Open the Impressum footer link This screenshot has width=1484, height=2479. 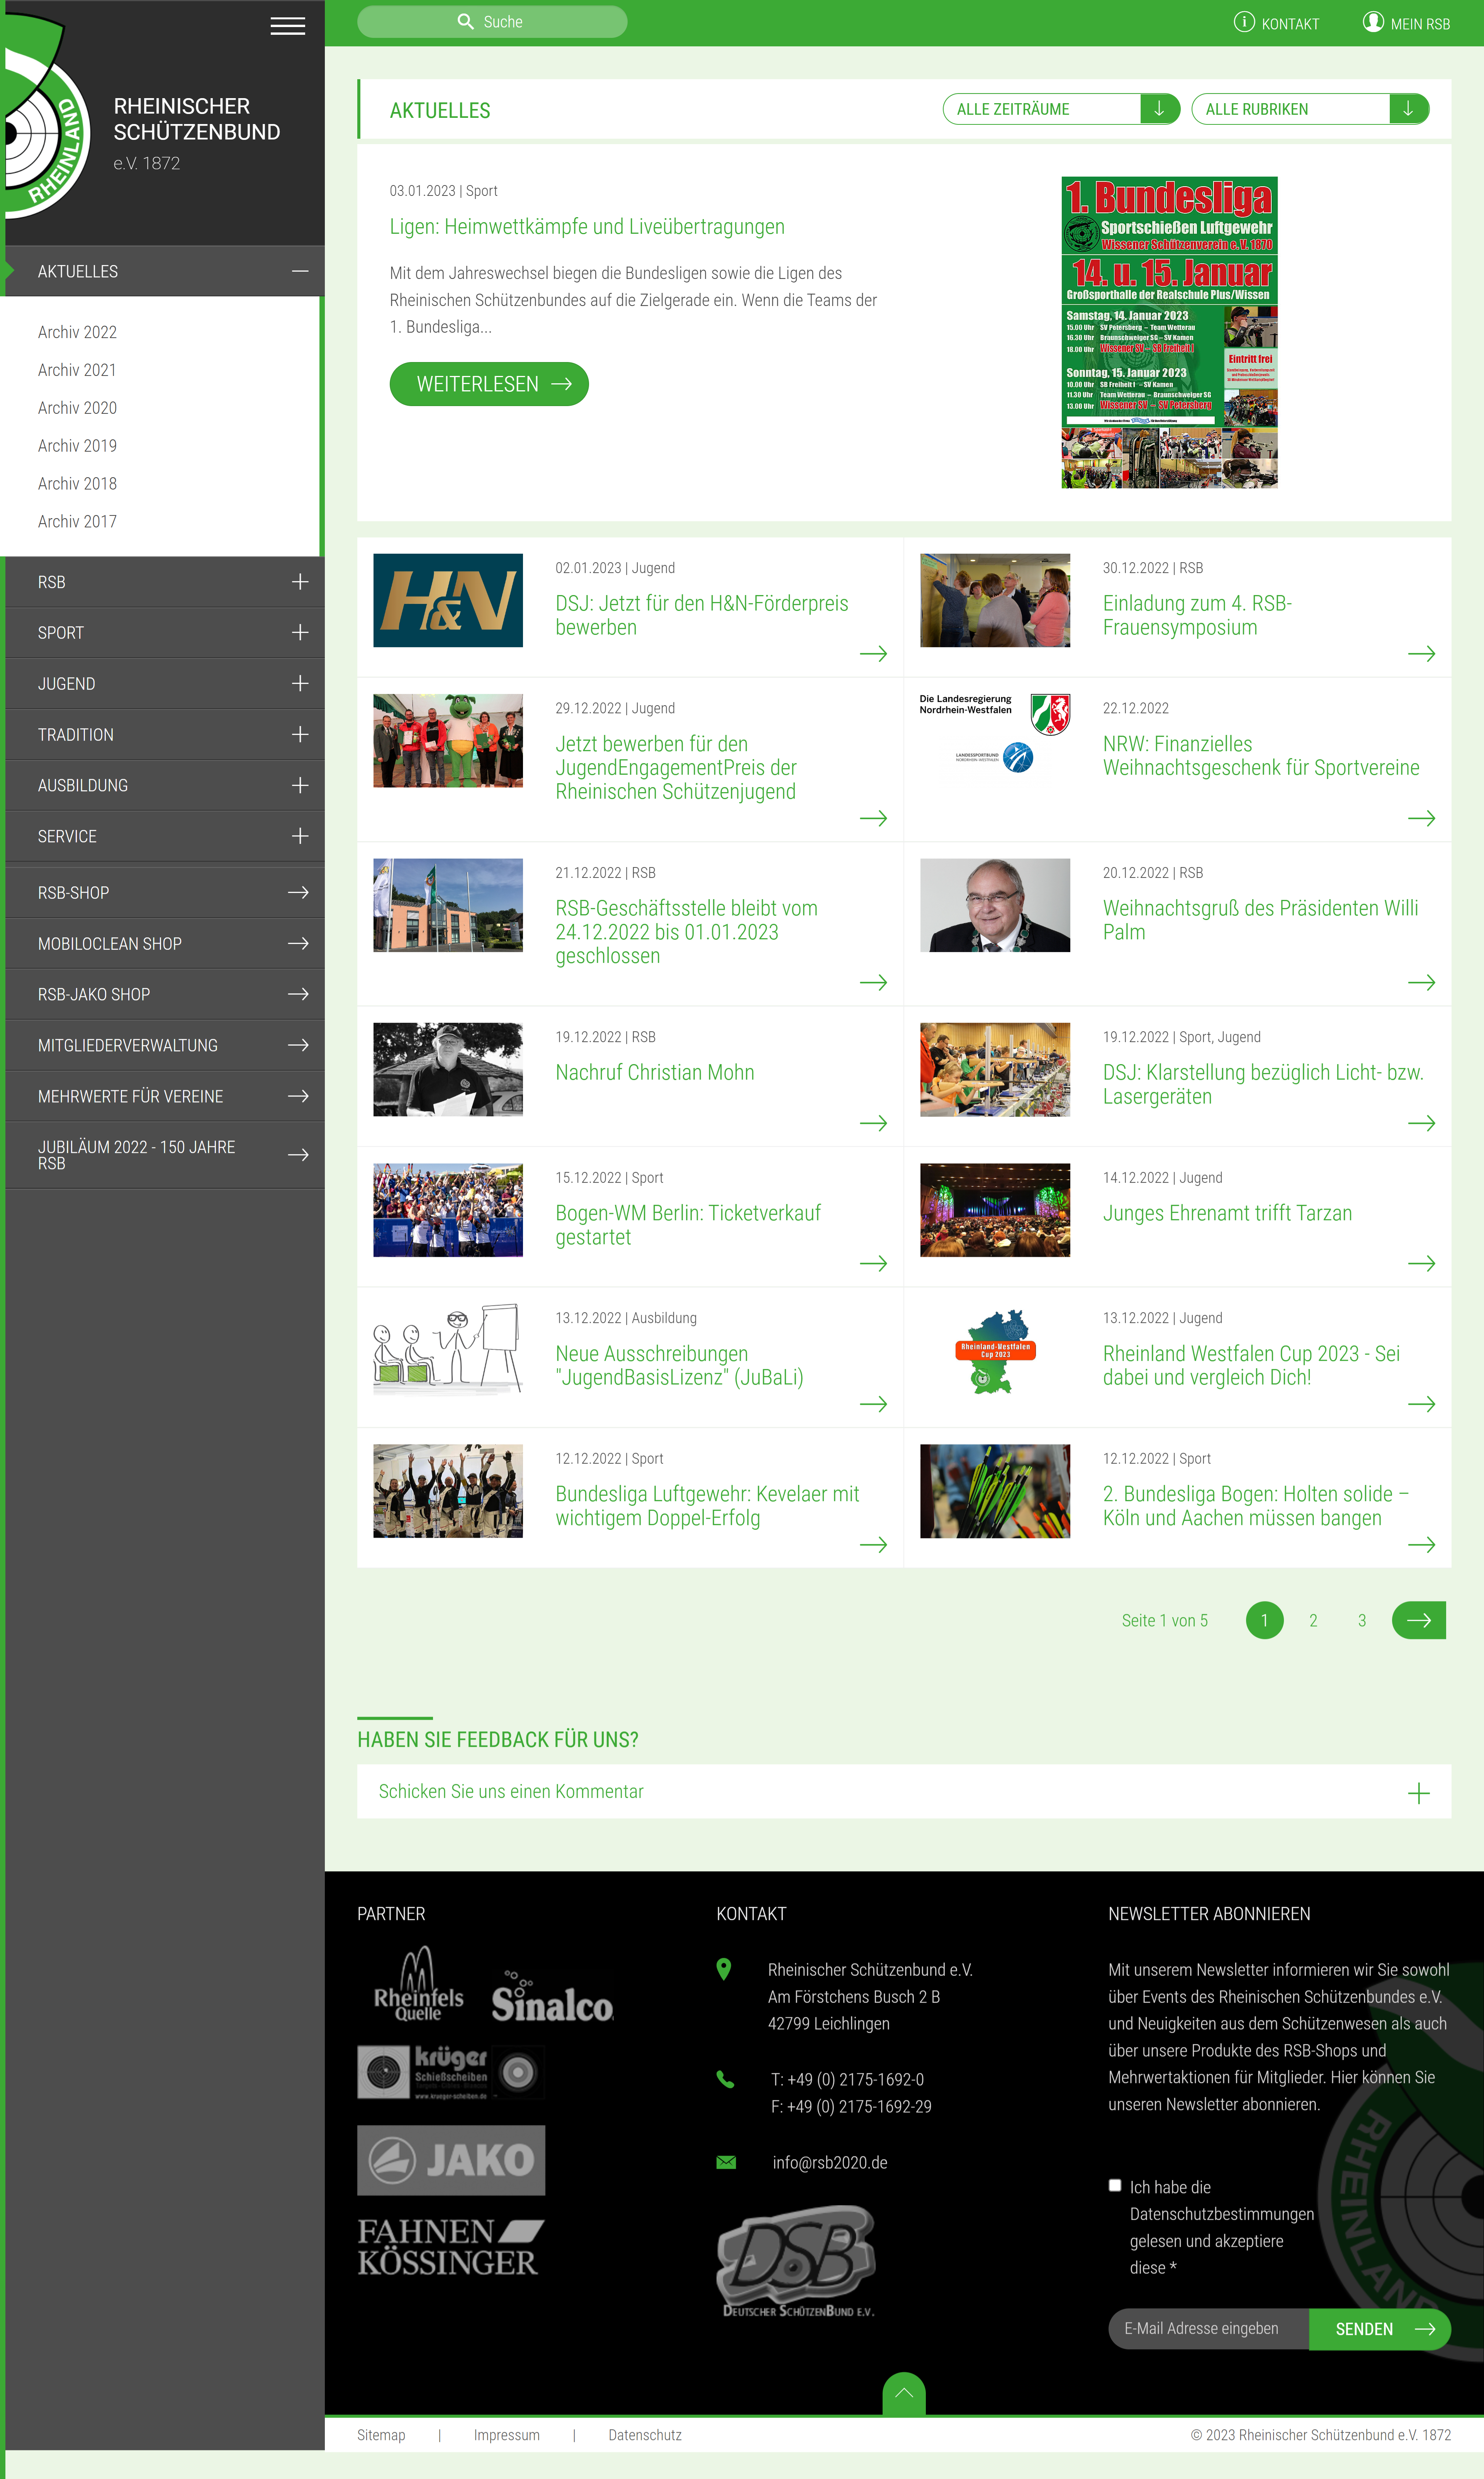click(x=507, y=2435)
